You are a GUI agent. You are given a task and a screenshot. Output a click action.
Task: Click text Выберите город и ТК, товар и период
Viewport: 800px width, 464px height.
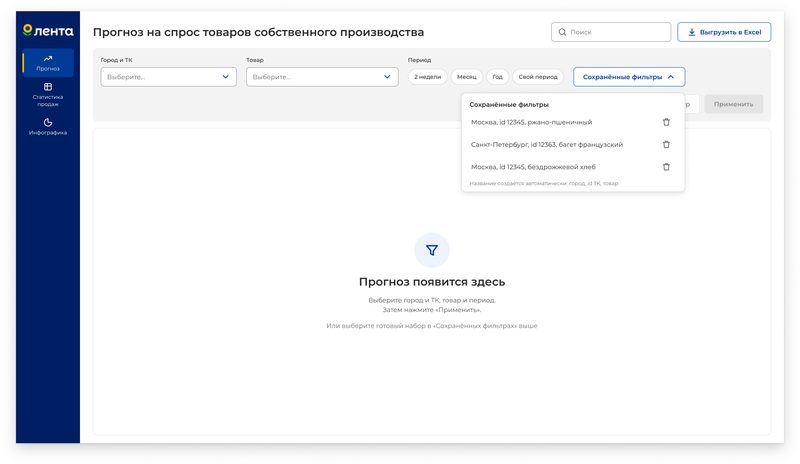(432, 300)
